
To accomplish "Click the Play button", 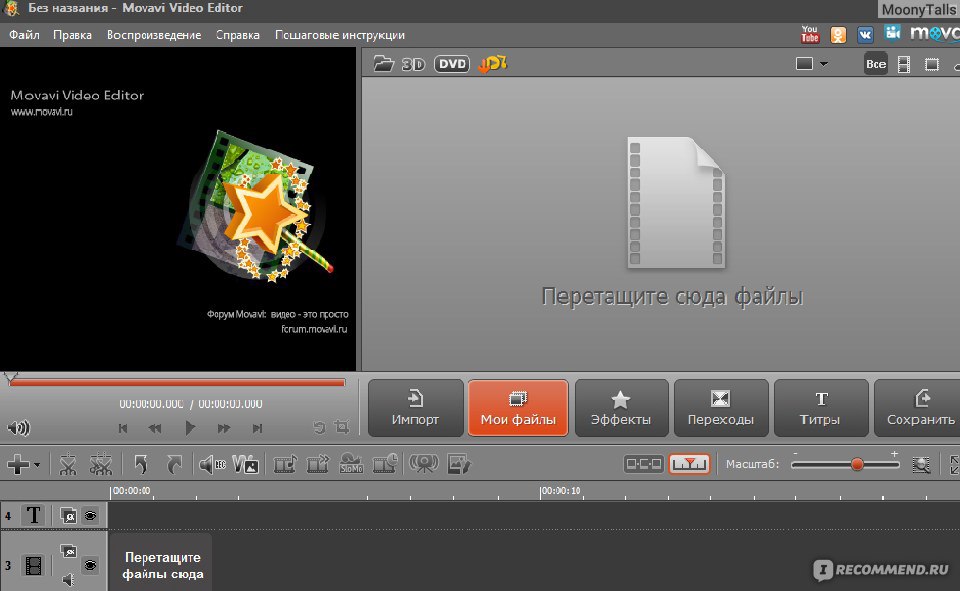I will [x=190, y=427].
